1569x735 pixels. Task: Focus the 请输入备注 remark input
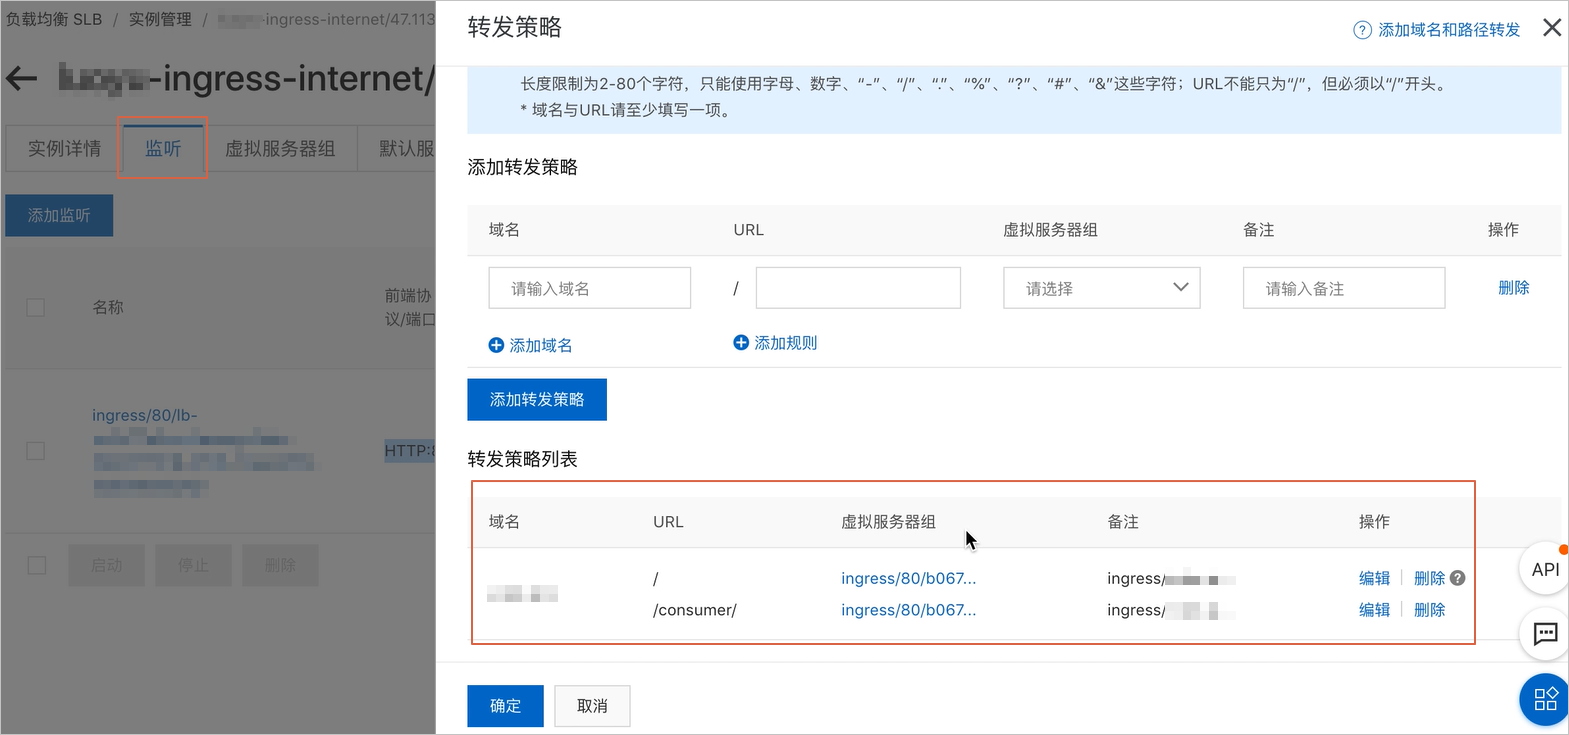click(1344, 288)
